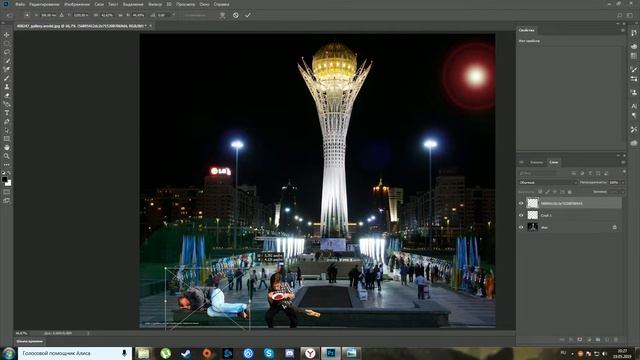Select the Clone Stamp tool

(7, 87)
